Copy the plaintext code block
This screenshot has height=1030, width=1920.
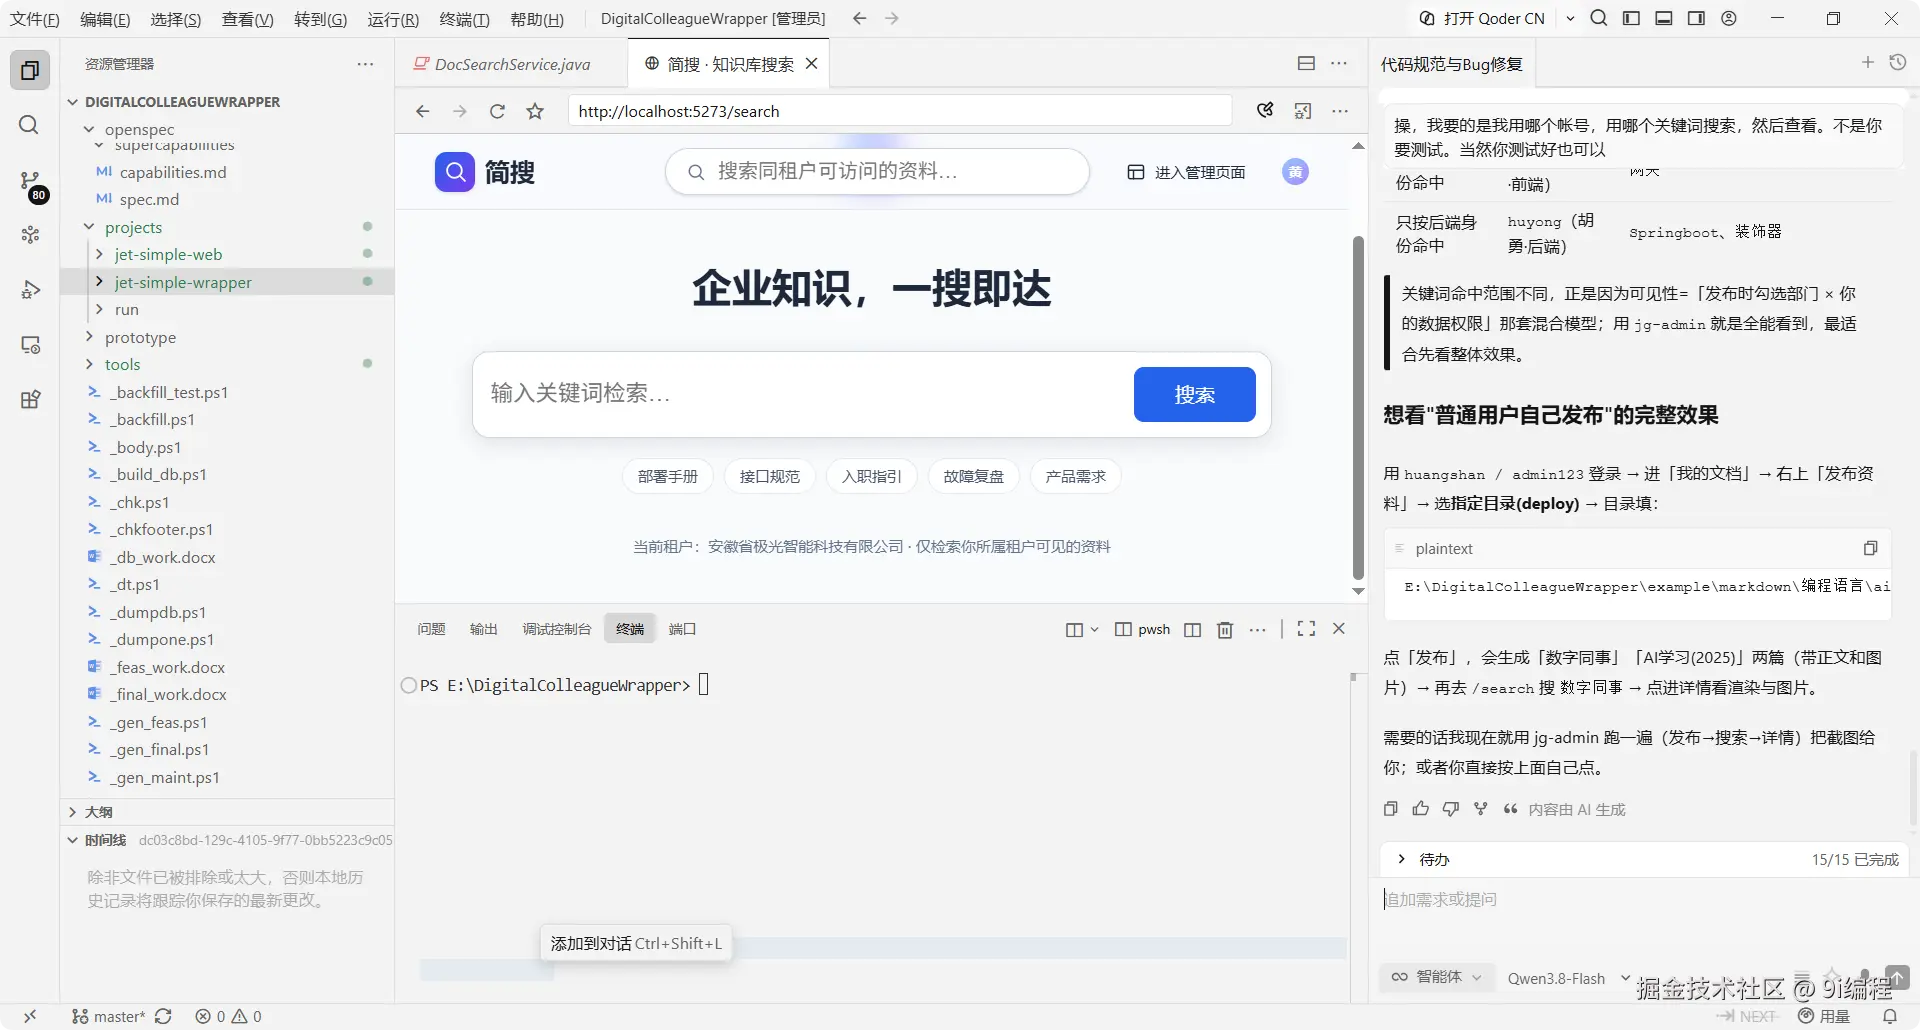point(1870,548)
